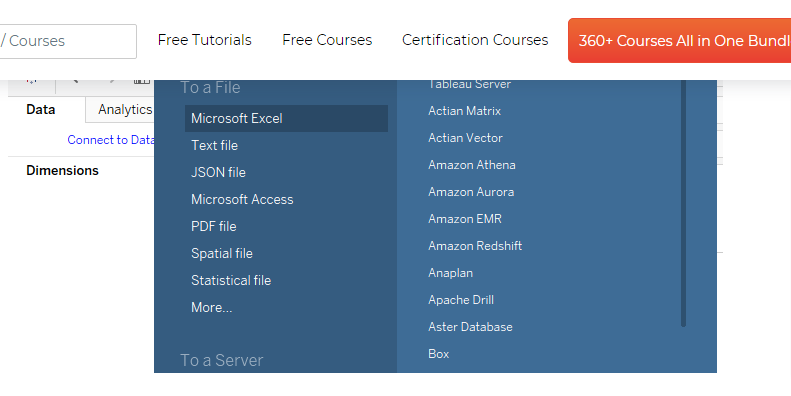This screenshot has width=791, height=396.
Task: Select Spatial file connector
Action: coord(222,253)
